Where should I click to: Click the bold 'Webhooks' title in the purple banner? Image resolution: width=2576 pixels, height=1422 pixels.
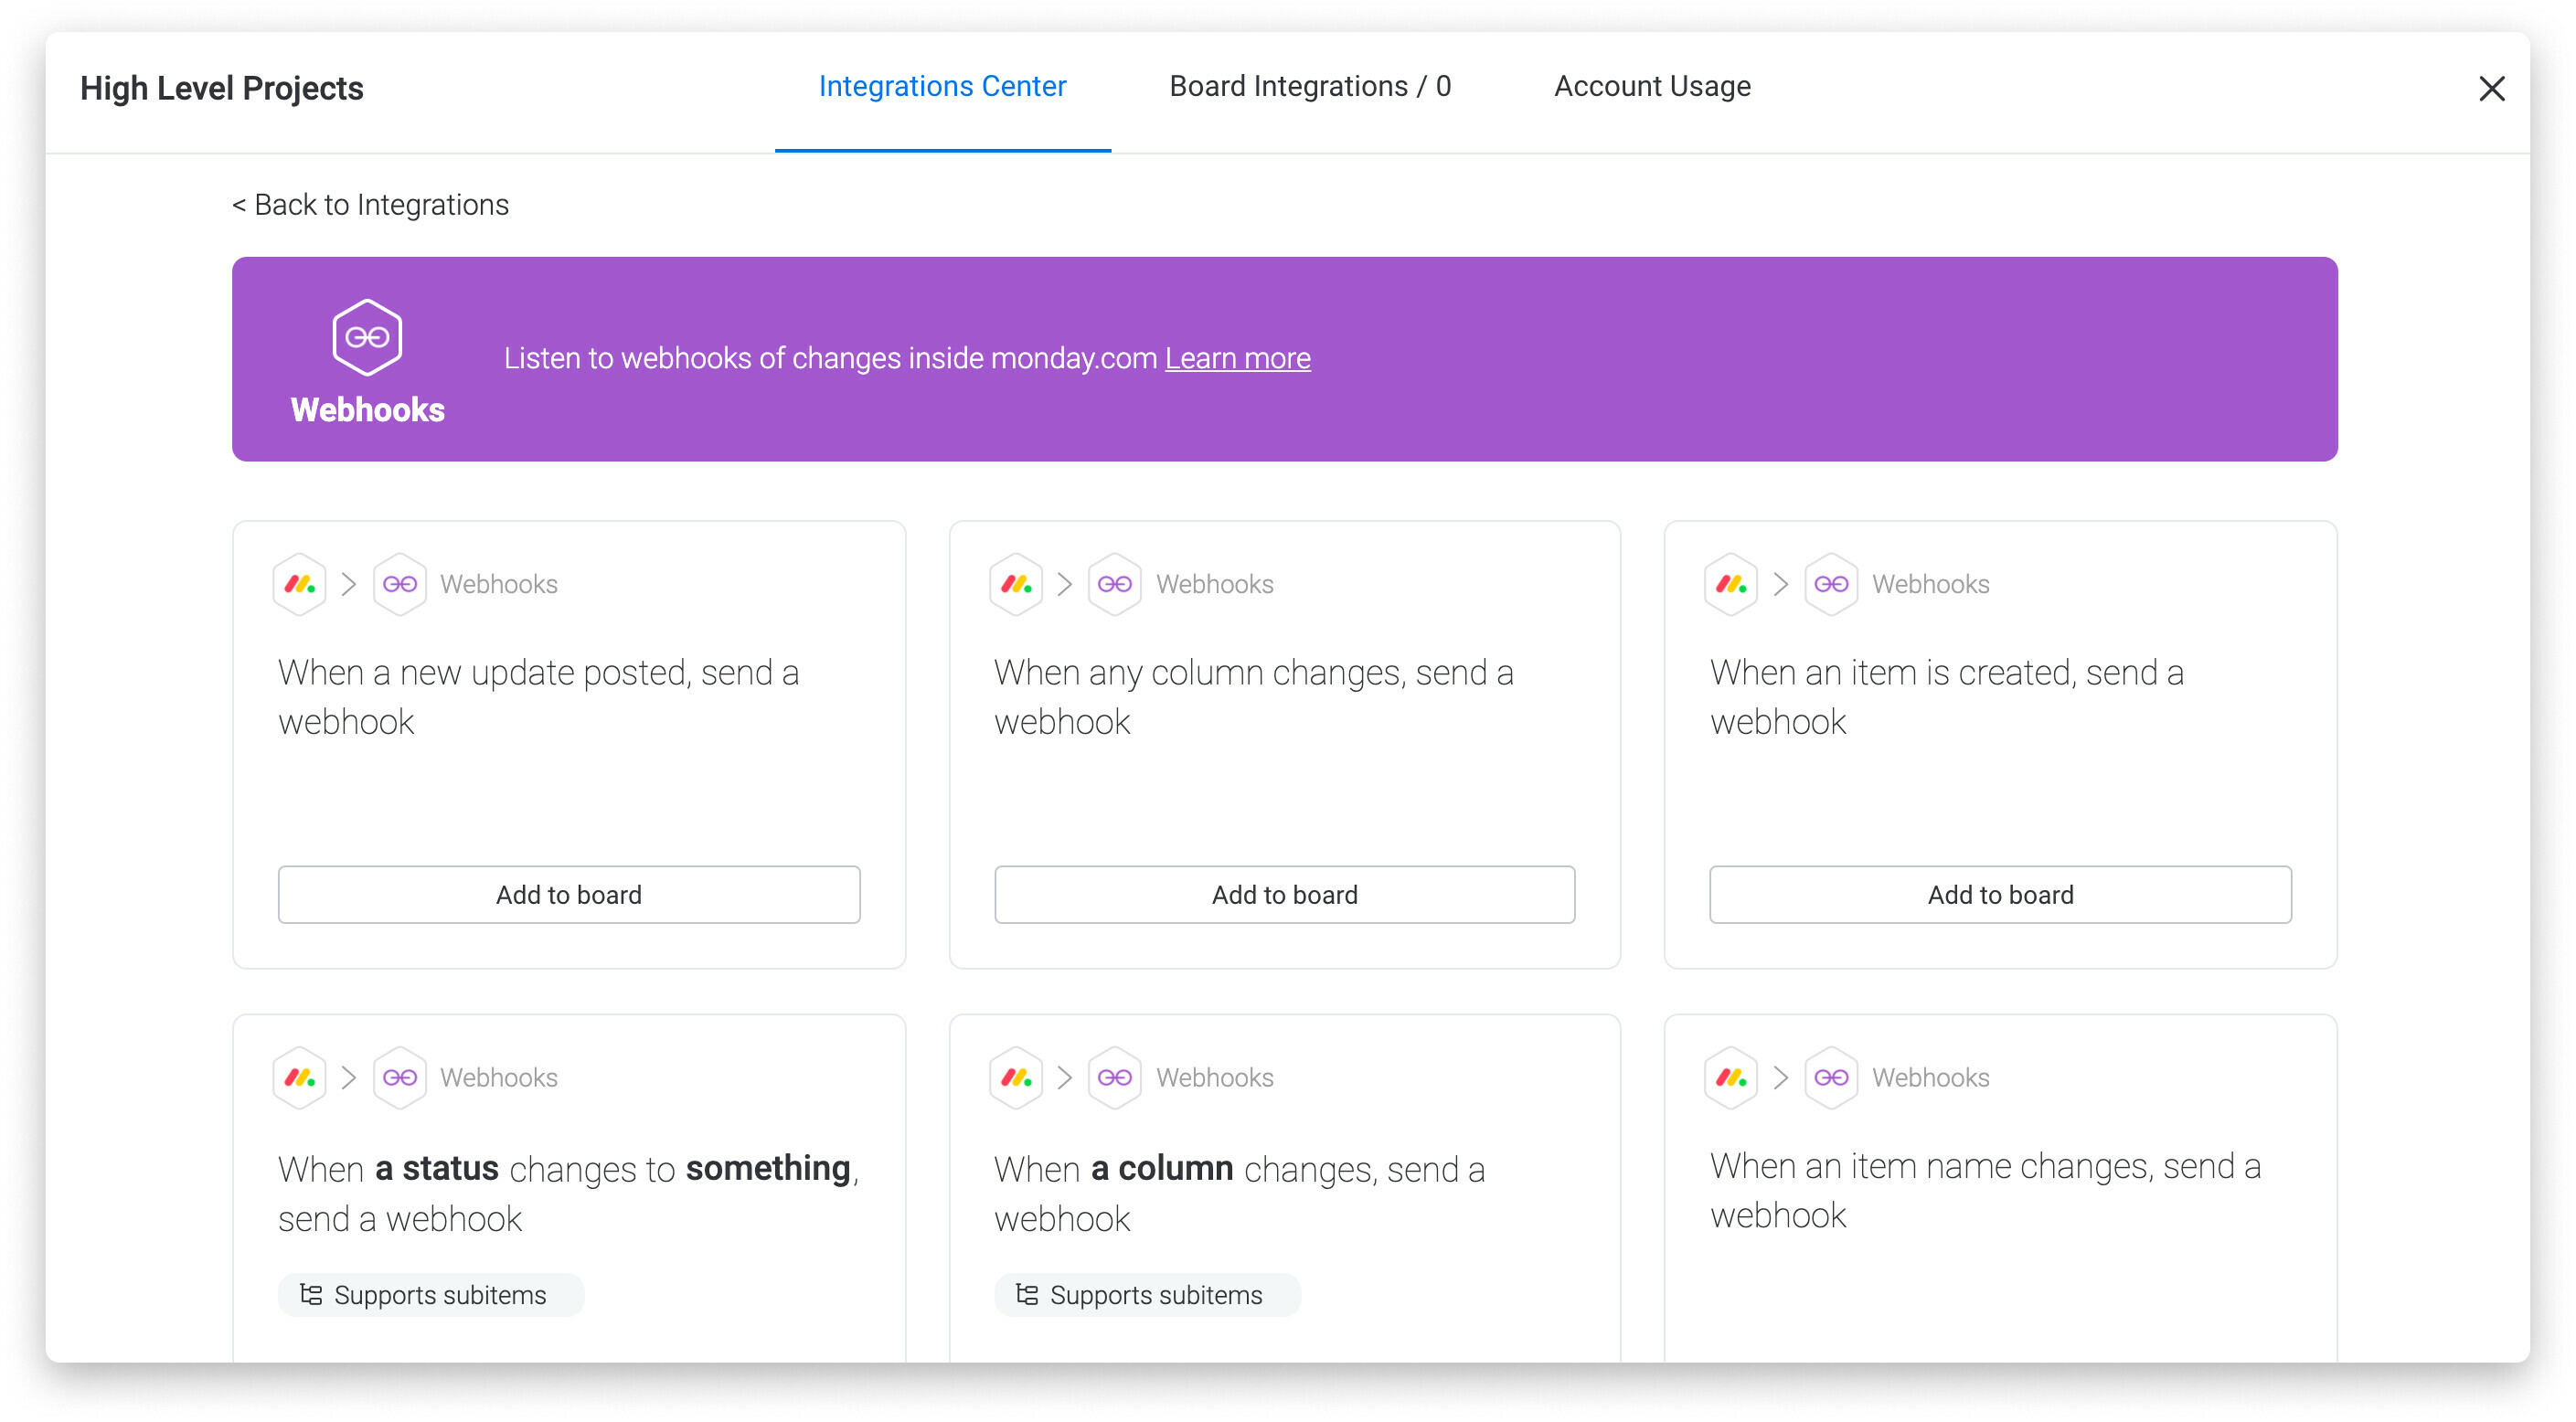coord(367,410)
